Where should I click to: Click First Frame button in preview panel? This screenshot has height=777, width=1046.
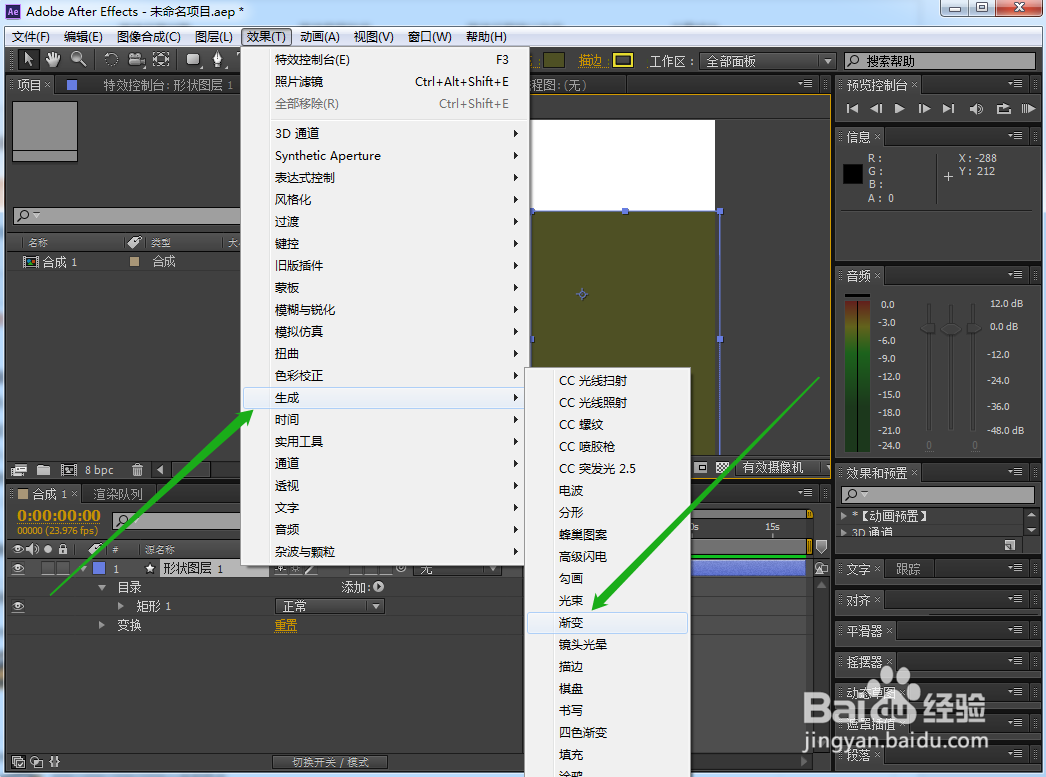click(x=852, y=109)
